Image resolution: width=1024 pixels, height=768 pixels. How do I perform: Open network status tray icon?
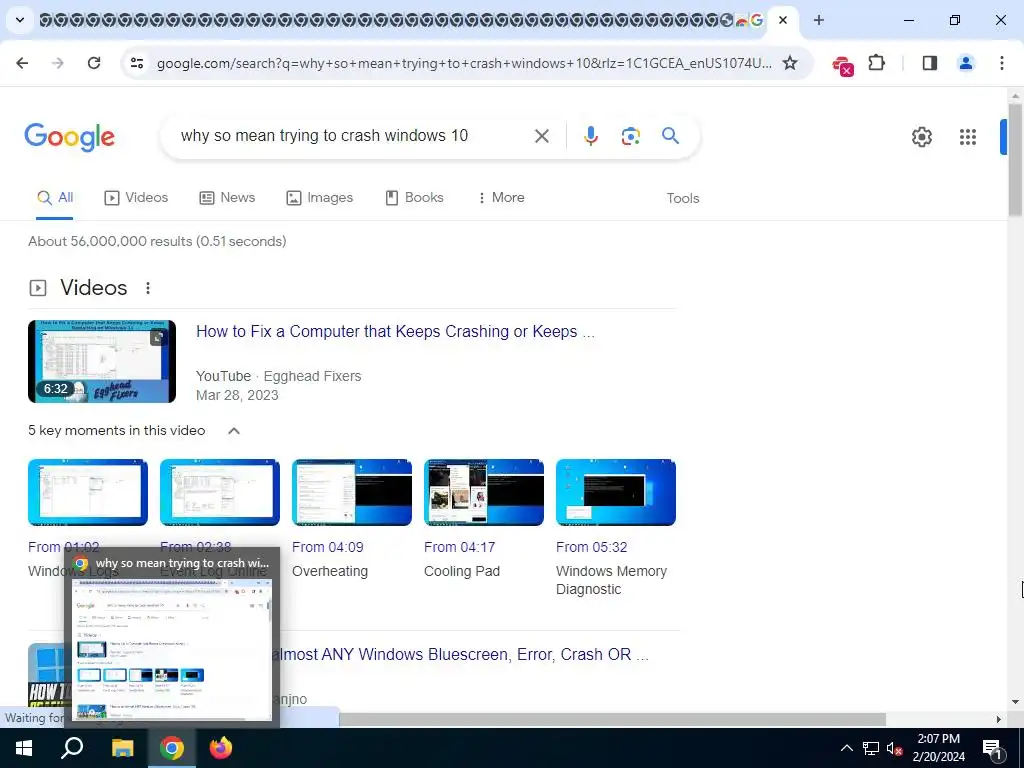point(871,748)
